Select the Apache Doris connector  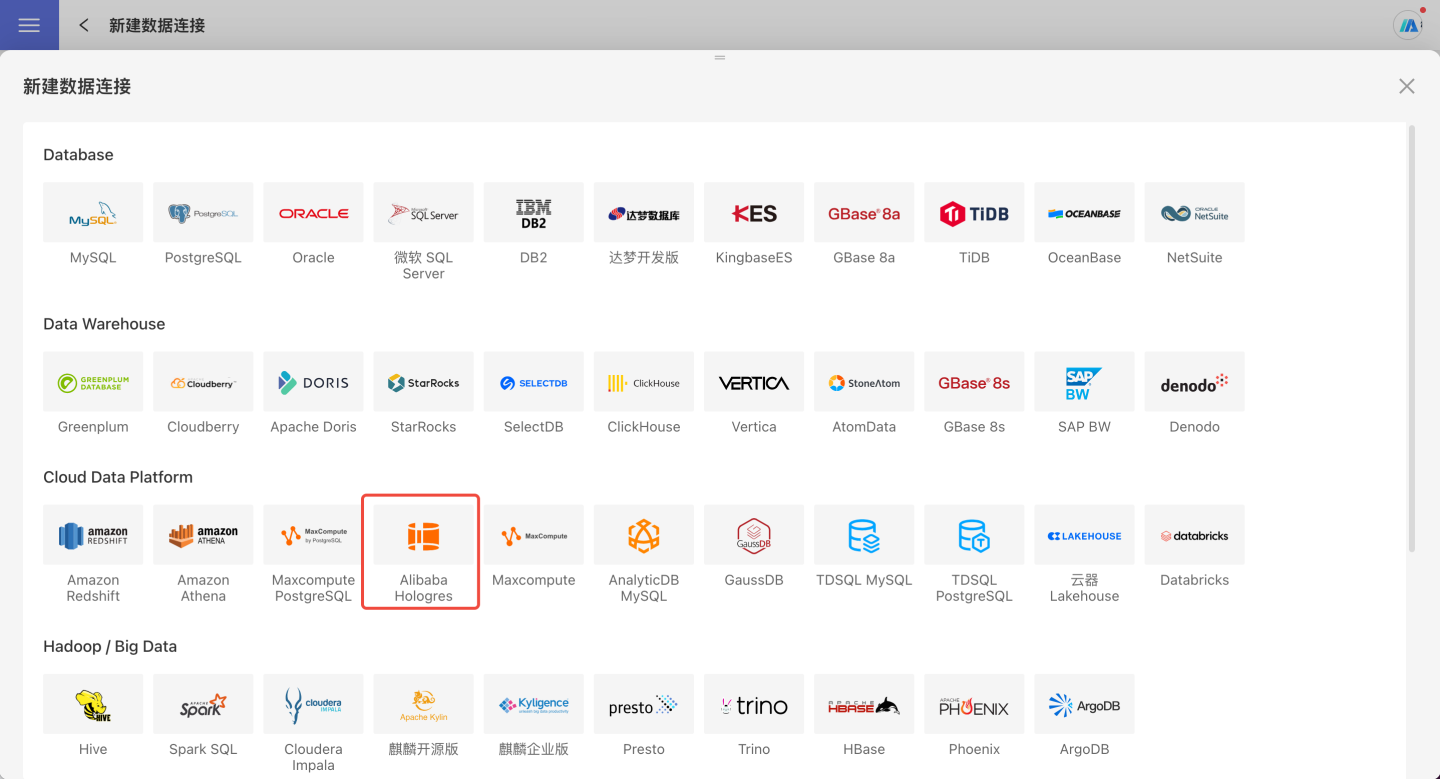313,383
